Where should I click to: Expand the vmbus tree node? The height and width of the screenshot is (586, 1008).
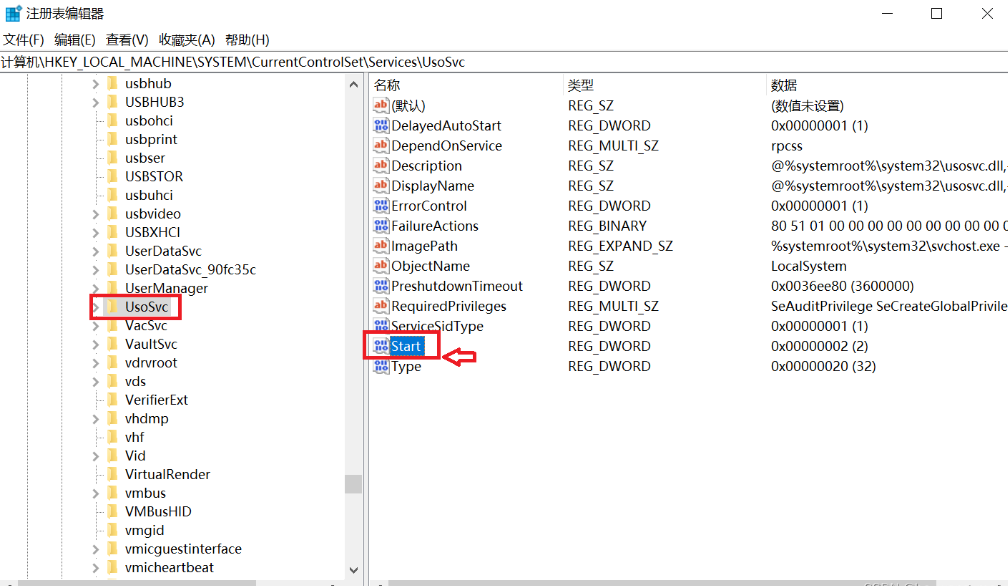[x=96, y=493]
